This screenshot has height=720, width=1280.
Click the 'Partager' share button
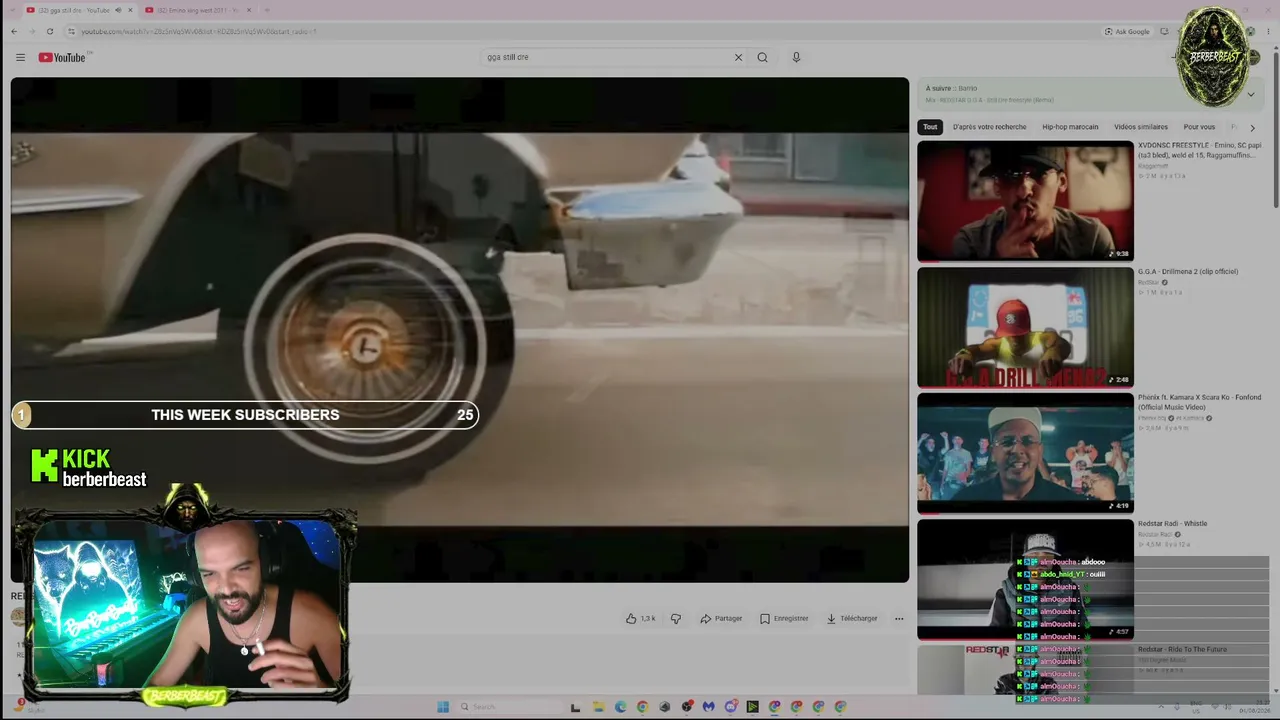tap(721, 618)
